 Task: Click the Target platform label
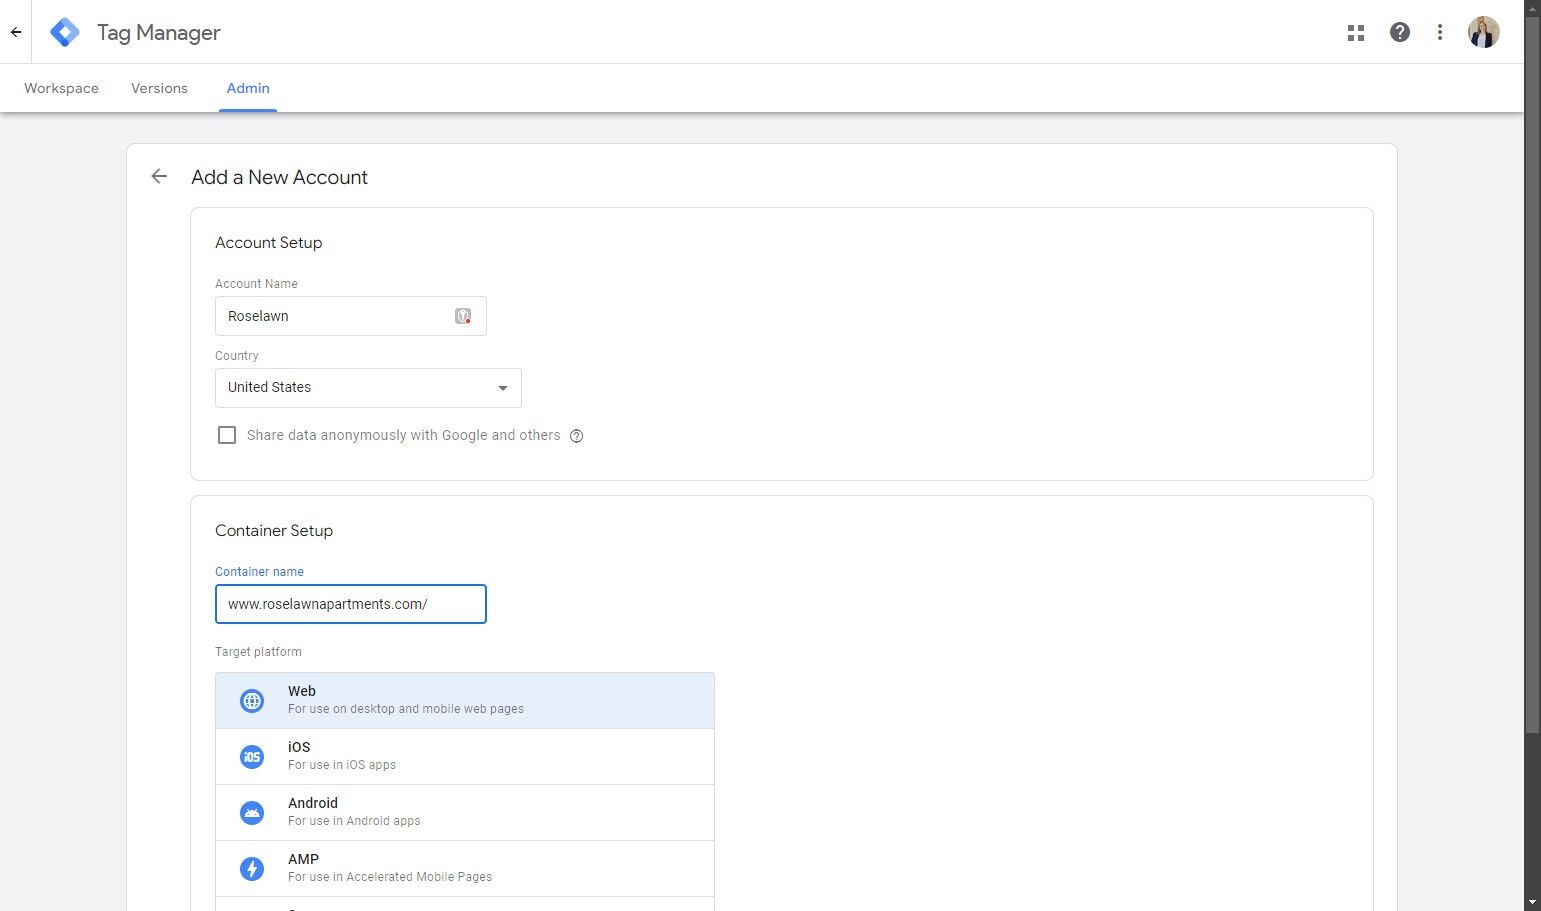point(258,652)
